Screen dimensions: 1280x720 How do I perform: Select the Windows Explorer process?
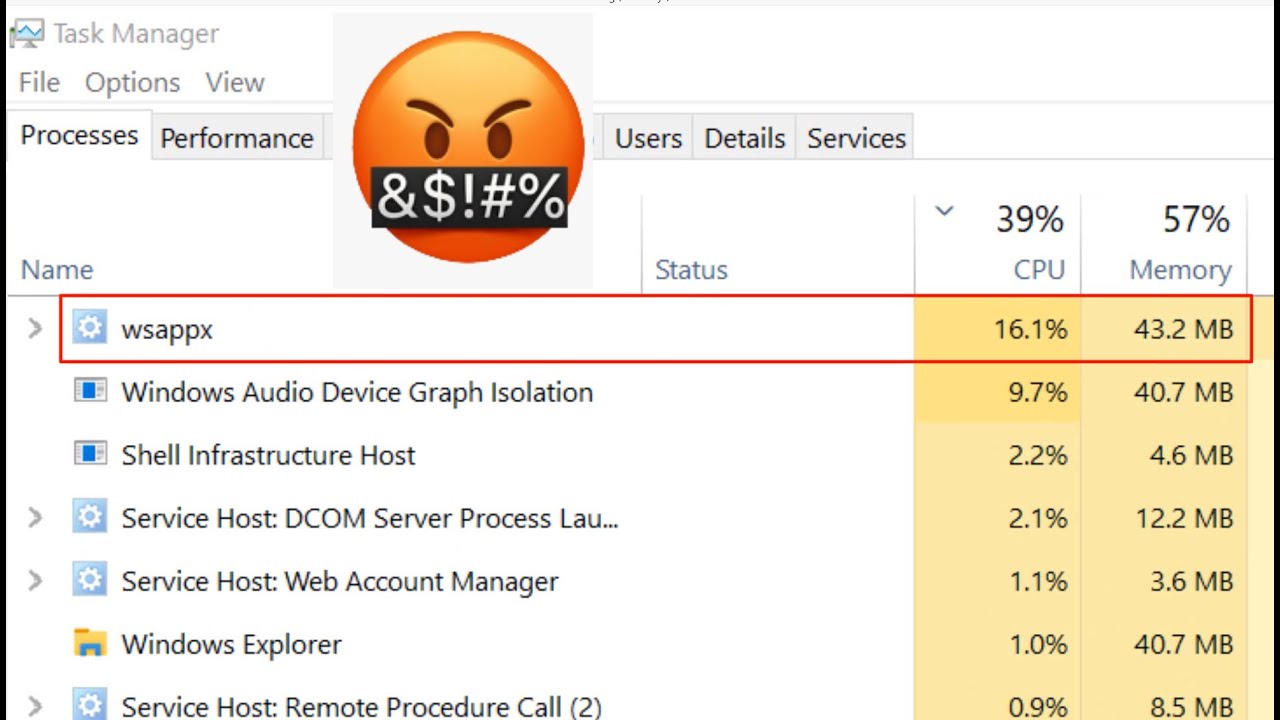(x=231, y=644)
